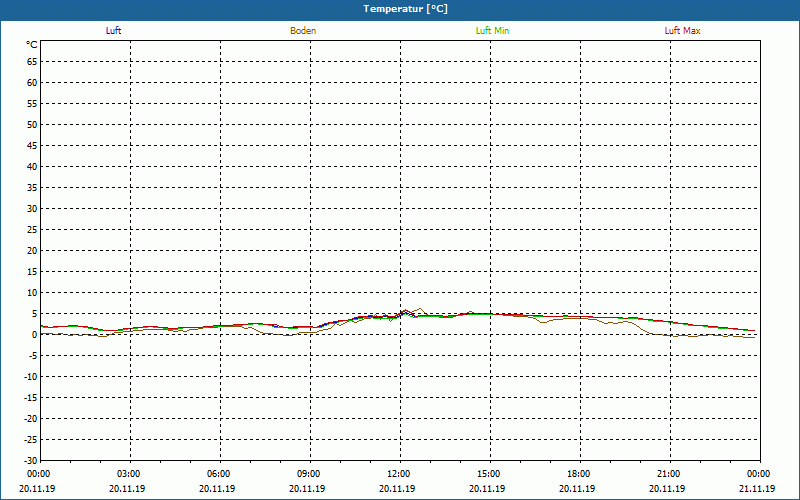This screenshot has width=800, height=500.
Task: Click the -10 value on the temperature axis
Action: (x=30, y=377)
